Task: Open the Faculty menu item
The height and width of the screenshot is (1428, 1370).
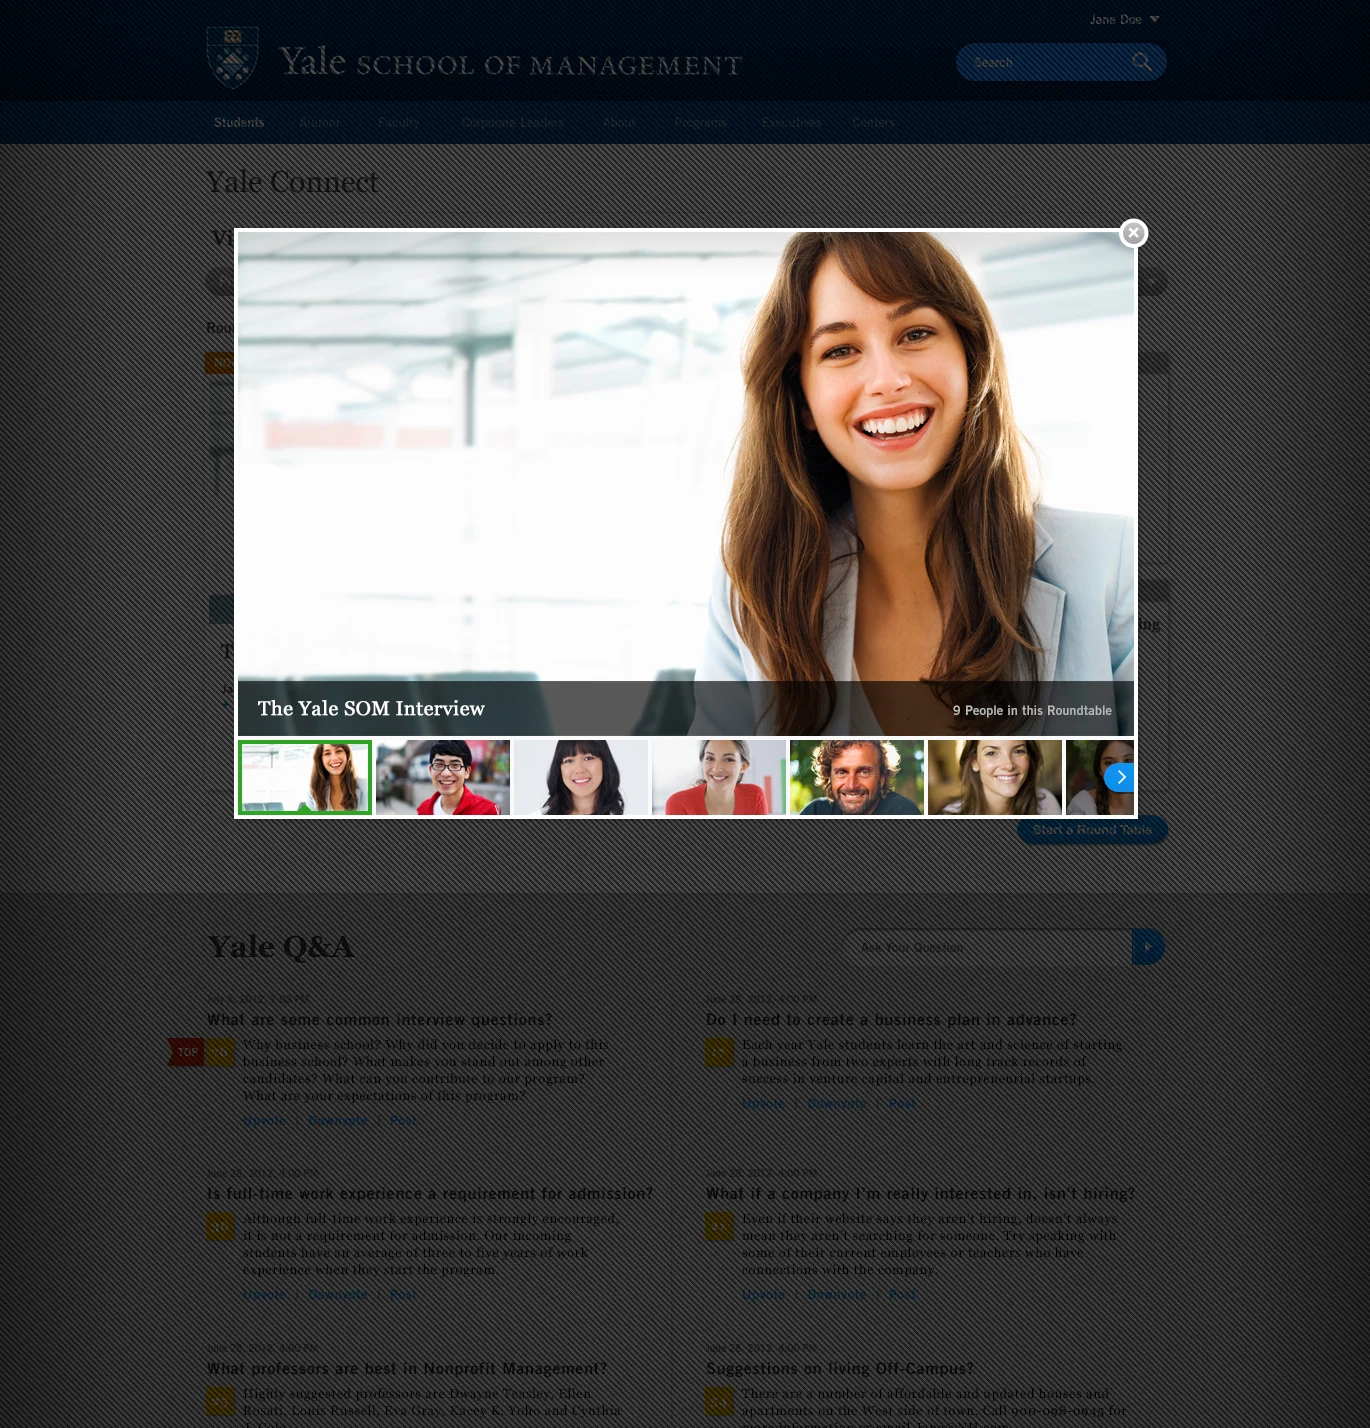Action: click(399, 123)
